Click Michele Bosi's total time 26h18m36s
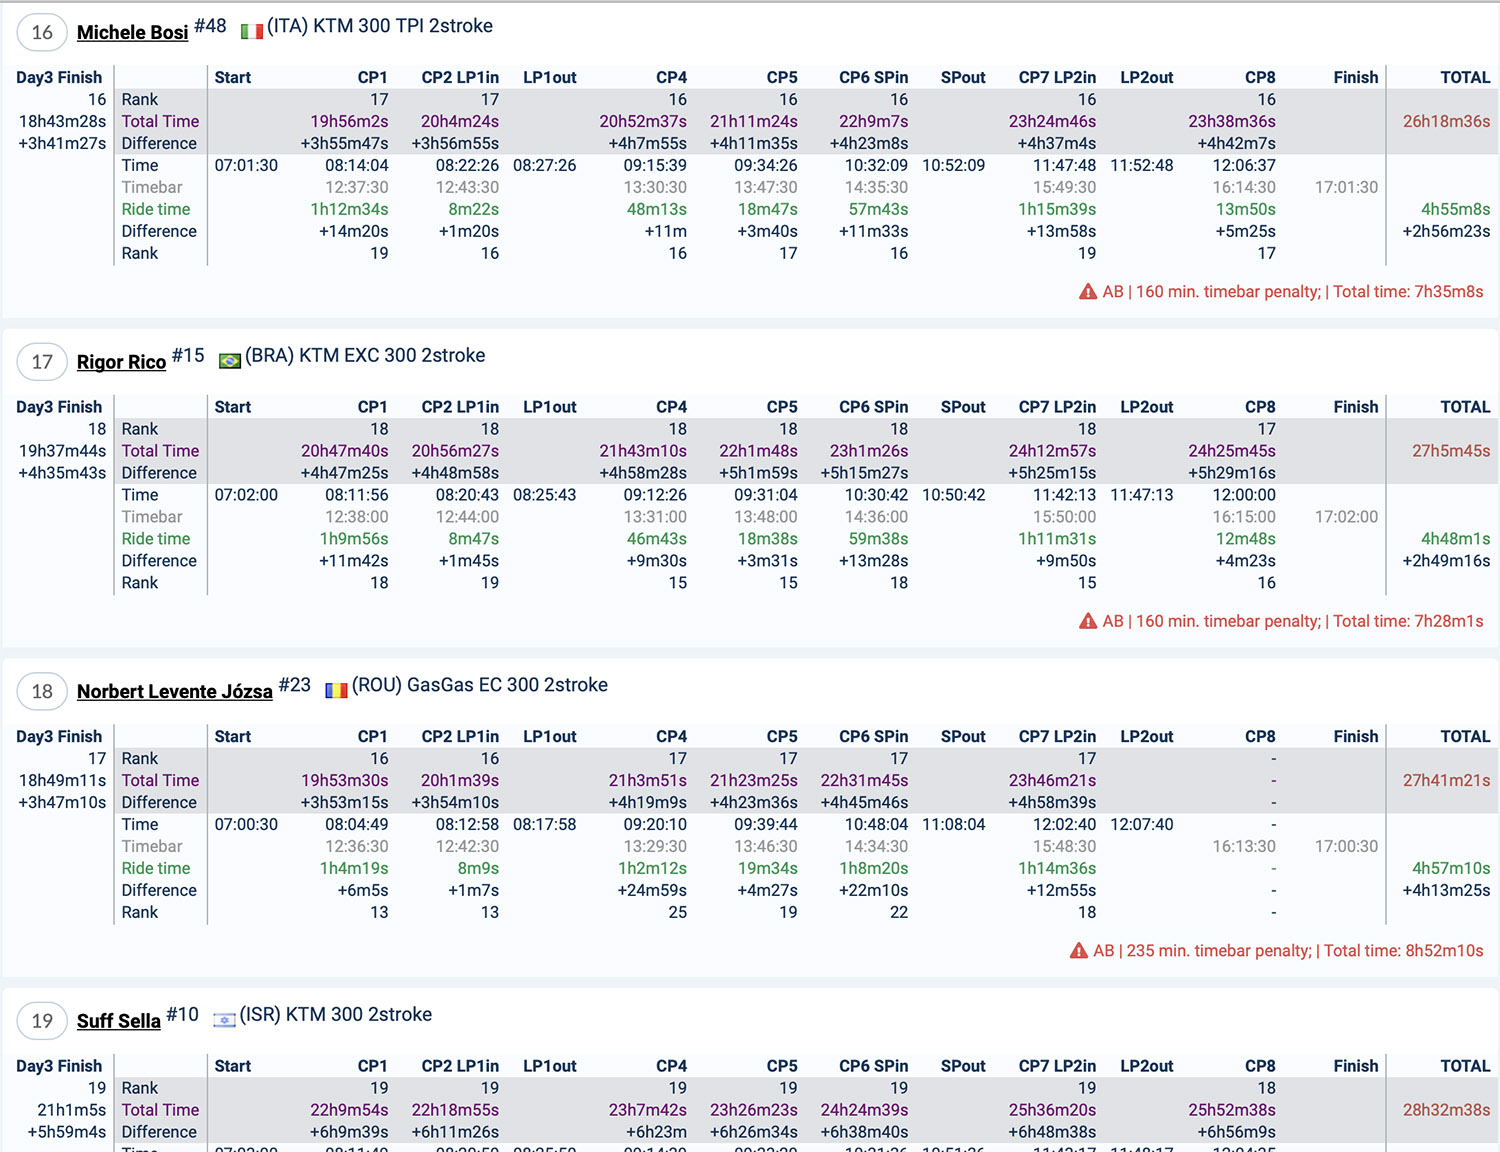 [x=1445, y=121]
